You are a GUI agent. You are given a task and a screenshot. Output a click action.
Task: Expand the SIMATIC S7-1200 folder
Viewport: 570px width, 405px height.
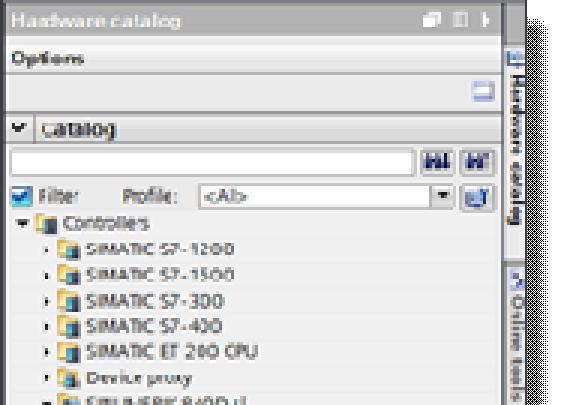click(x=46, y=250)
